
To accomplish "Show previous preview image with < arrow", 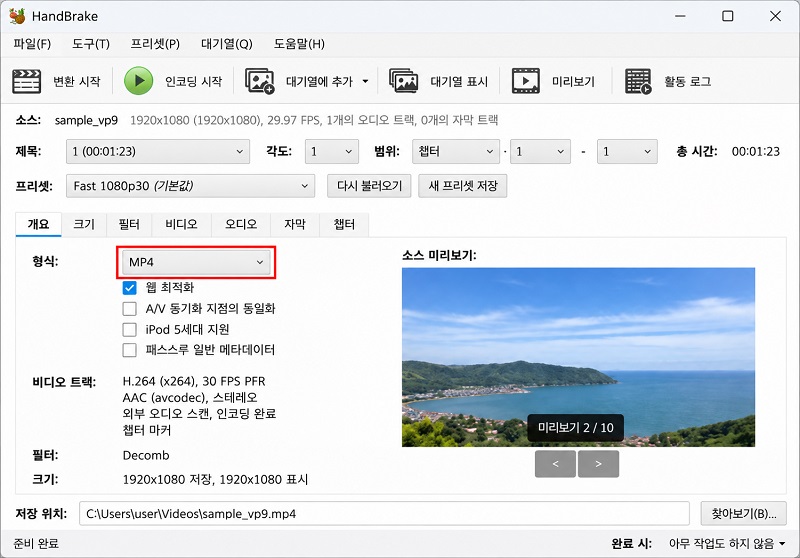I will coord(556,464).
